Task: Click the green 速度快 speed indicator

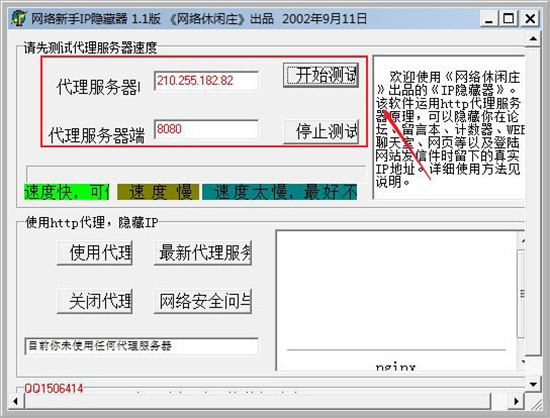Action: (x=67, y=192)
